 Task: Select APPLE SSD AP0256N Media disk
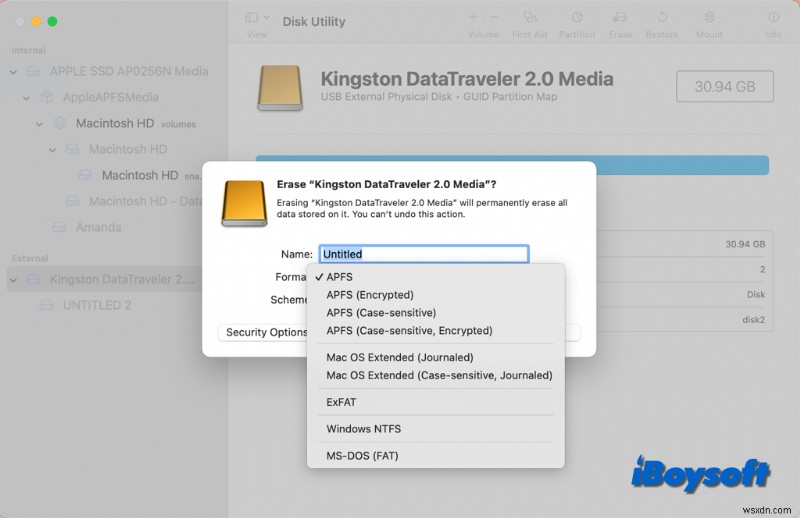pos(129,71)
